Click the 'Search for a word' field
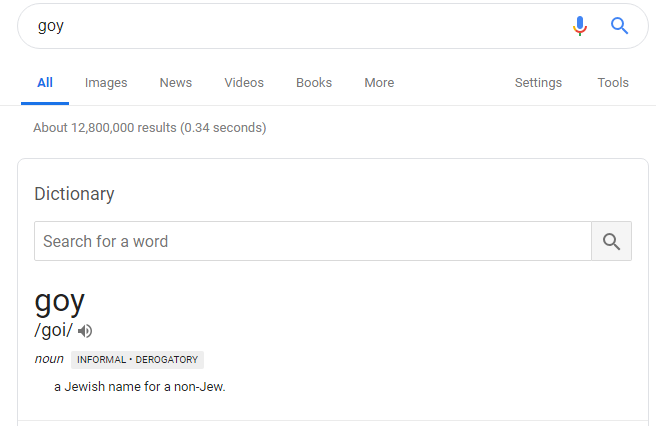The width and height of the screenshot is (656, 426). pyautogui.click(x=313, y=241)
